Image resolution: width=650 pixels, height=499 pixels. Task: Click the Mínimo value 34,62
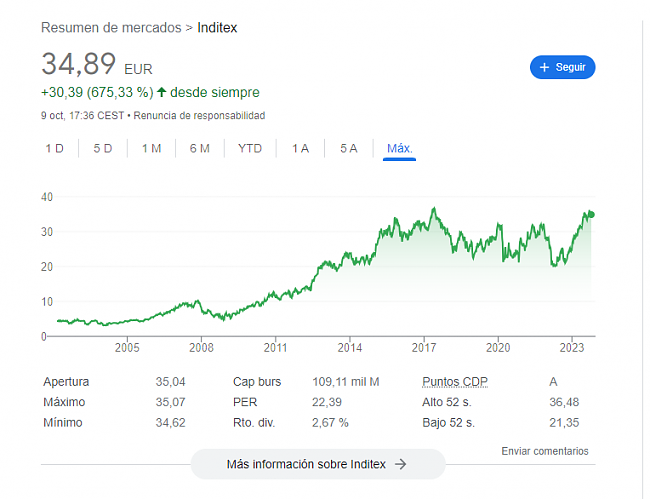pyautogui.click(x=170, y=423)
